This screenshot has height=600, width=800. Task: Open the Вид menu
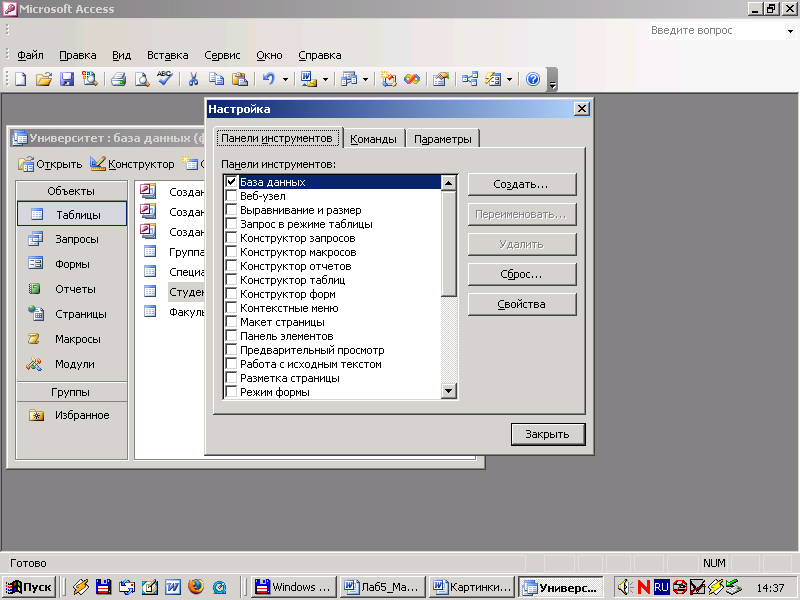(x=121, y=55)
